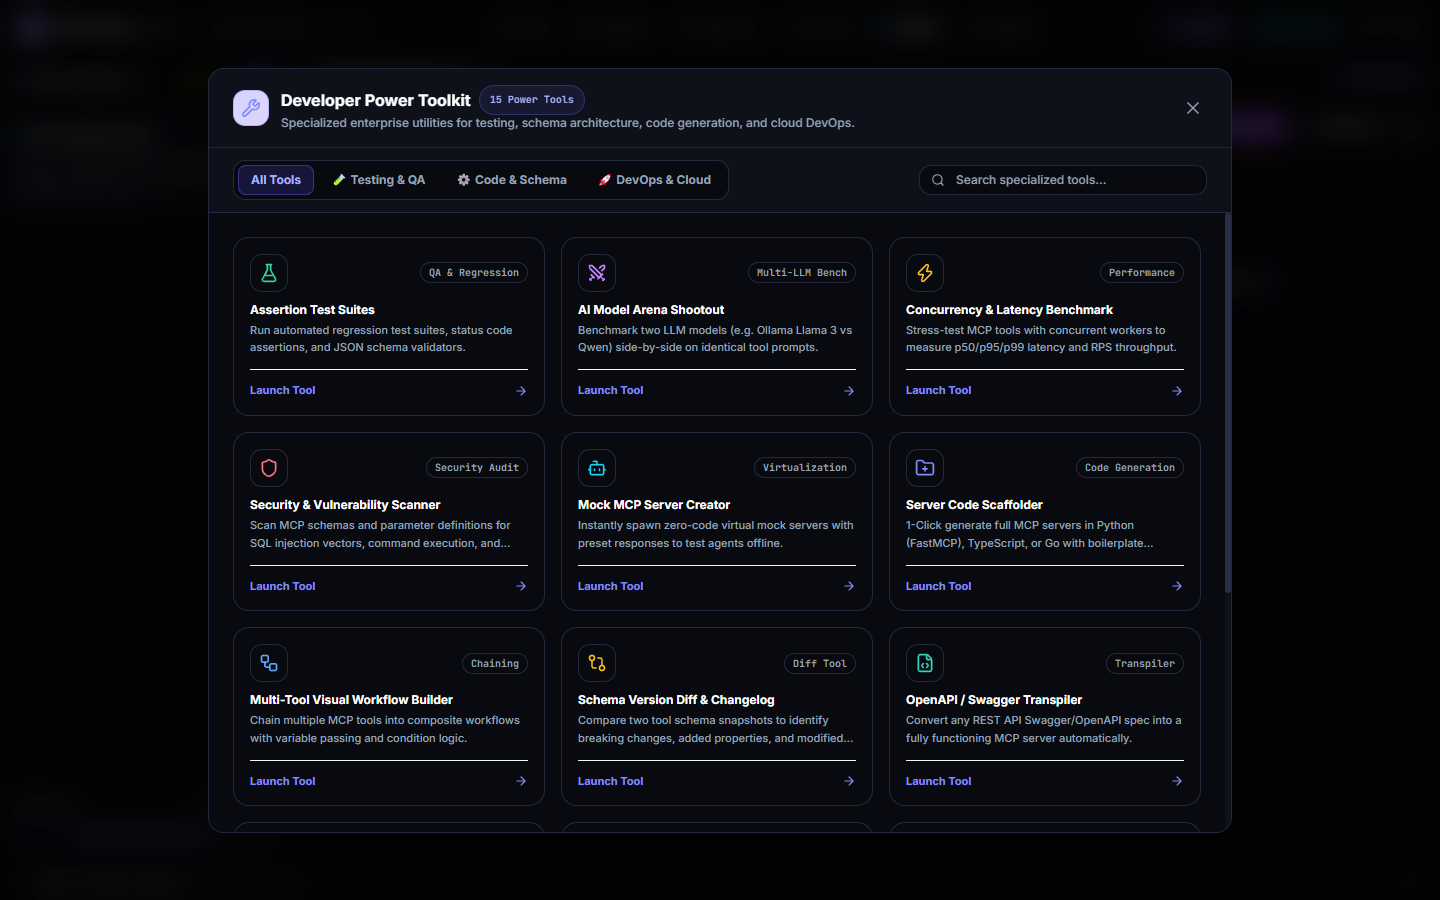Viewport: 1440px width, 900px height.
Task: Click the Multi-Tool Visual Workflow Builder icon
Action: pos(269,663)
